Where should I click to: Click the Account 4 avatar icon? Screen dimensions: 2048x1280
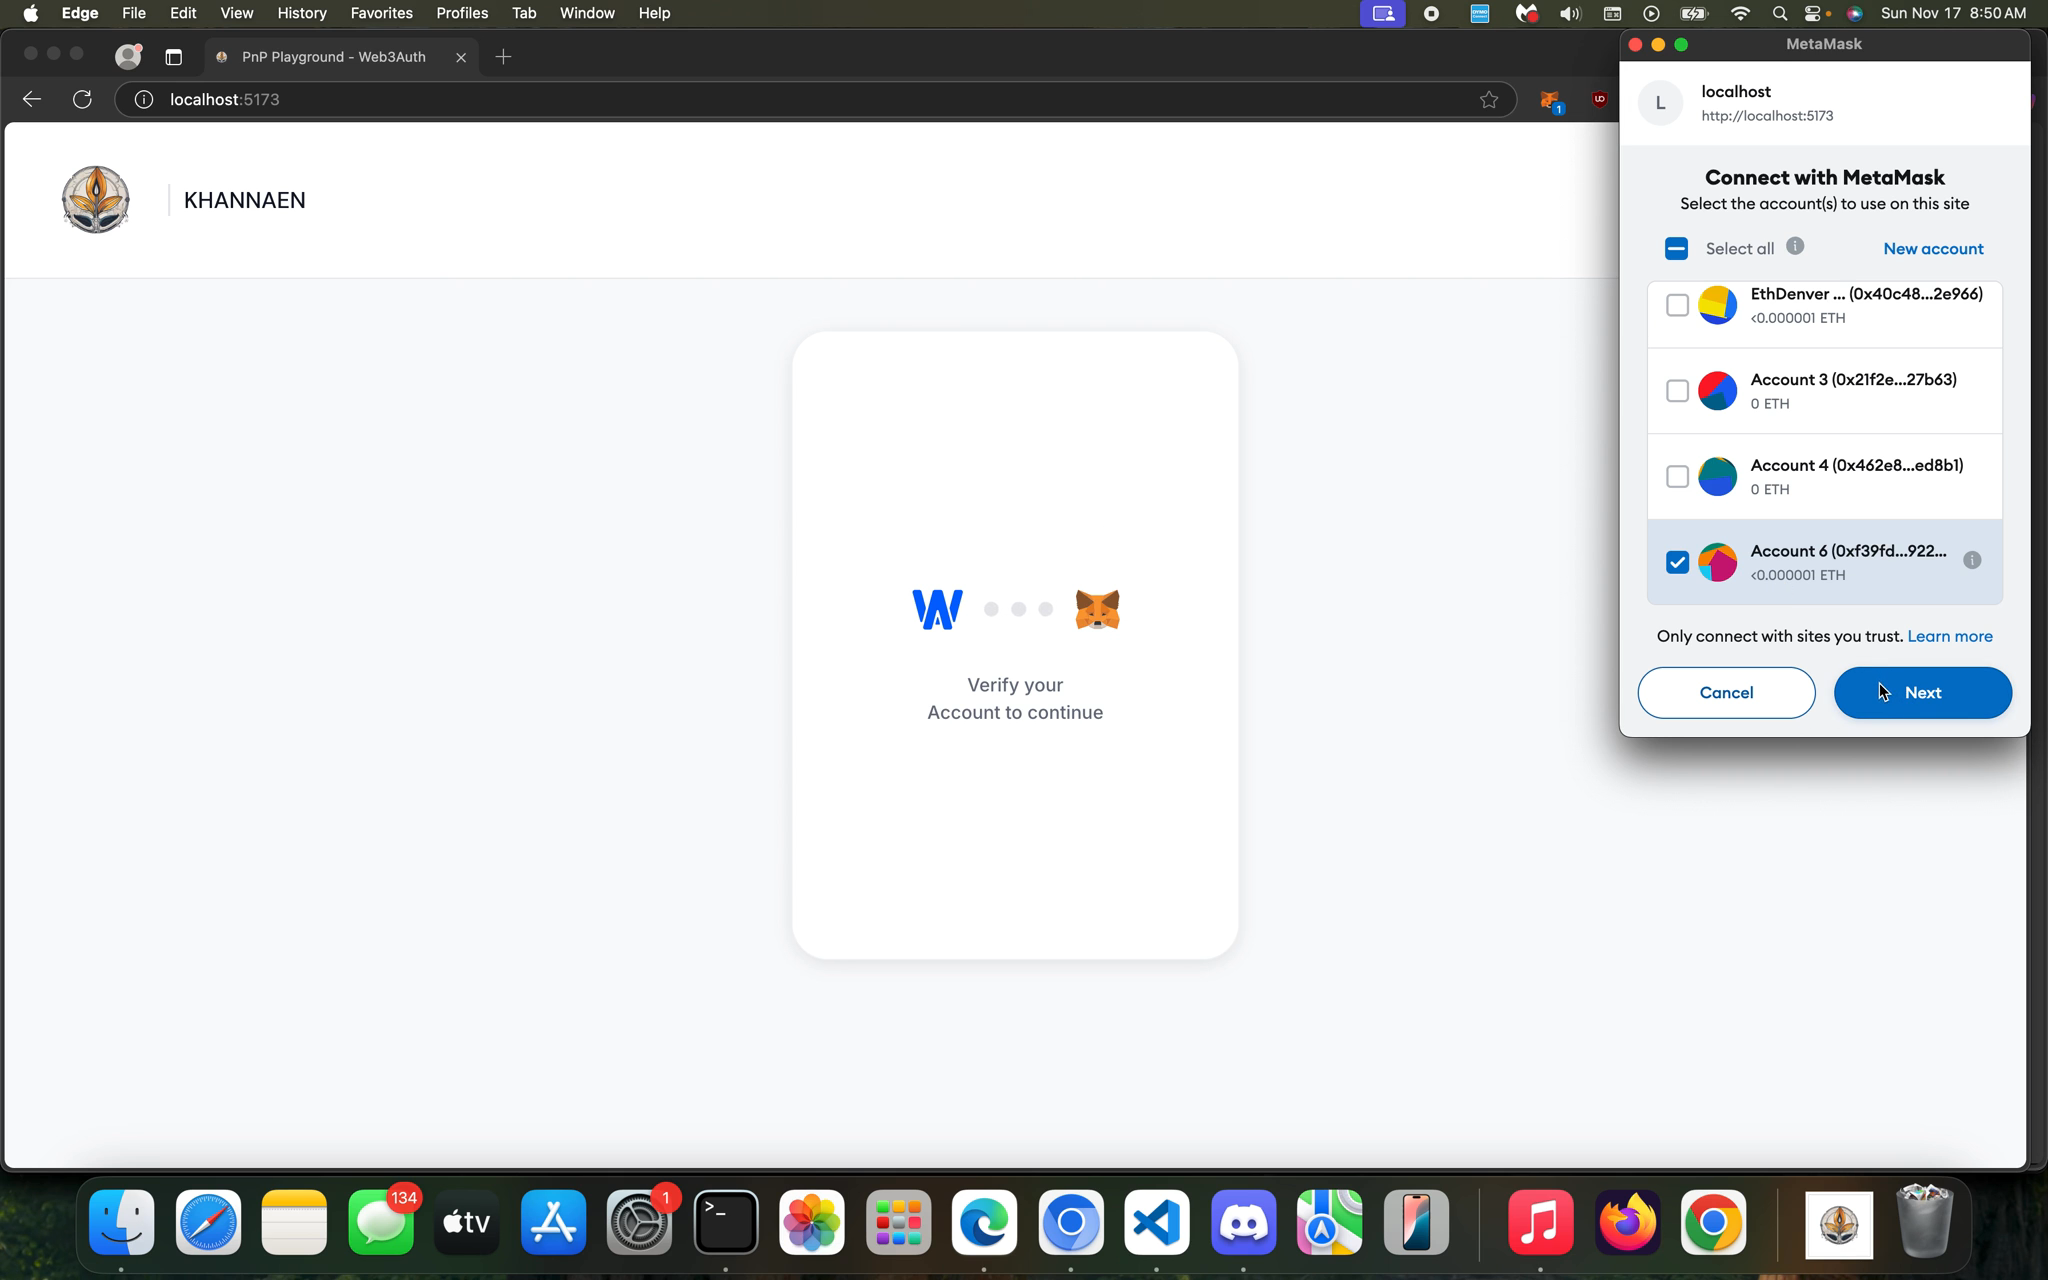click(1717, 477)
